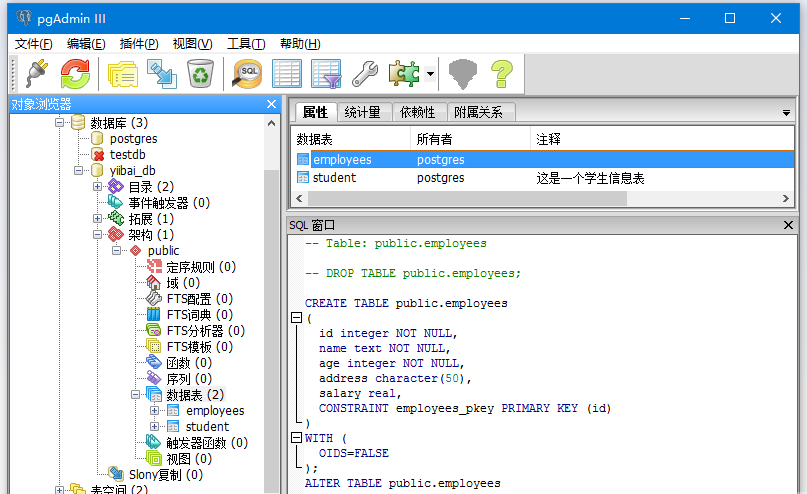The image size is (807, 494).
Task: Open the 工具(T) menu
Action: point(246,44)
